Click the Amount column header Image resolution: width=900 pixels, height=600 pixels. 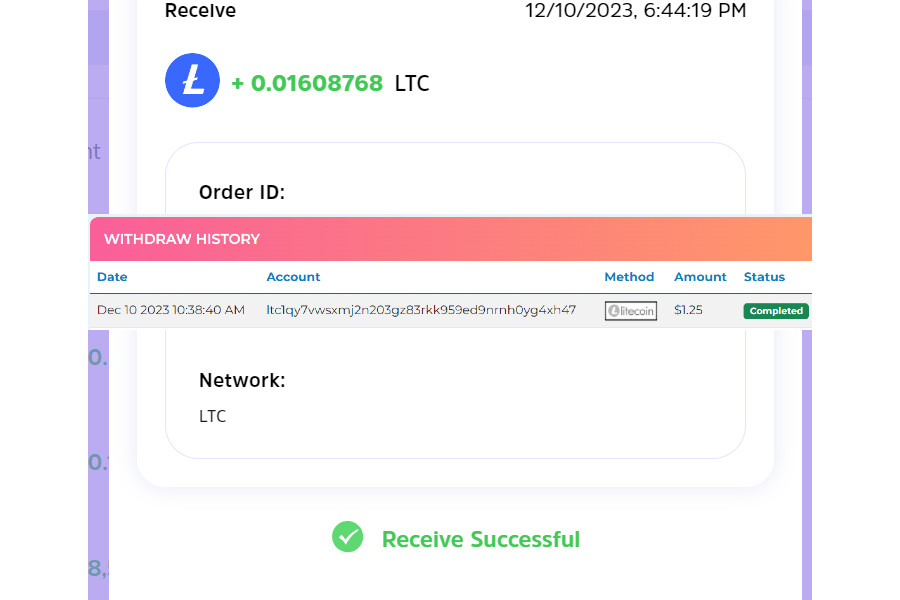pyautogui.click(x=700, y=277)
